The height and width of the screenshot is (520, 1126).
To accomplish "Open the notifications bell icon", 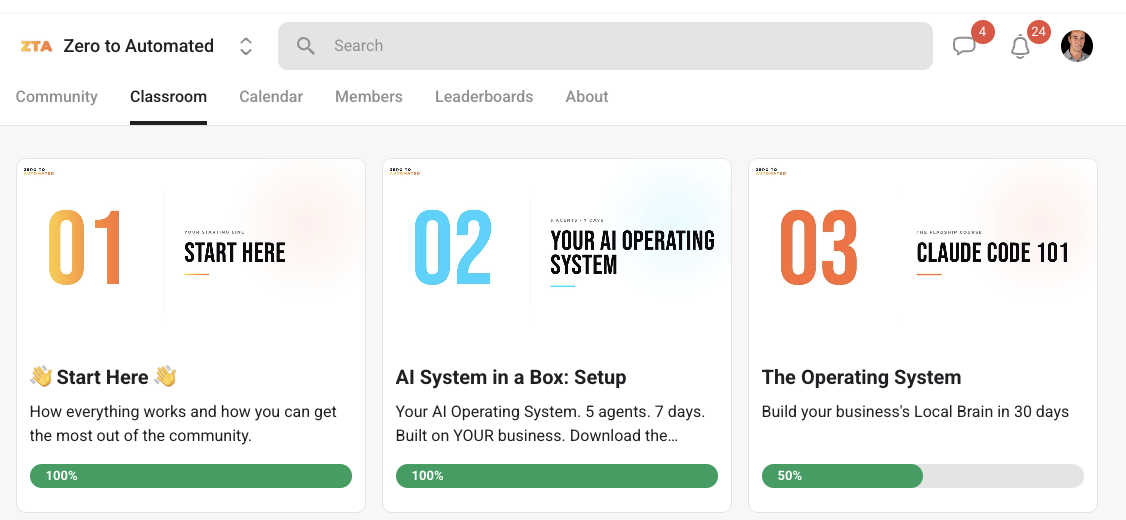I will coord(1020,47).
